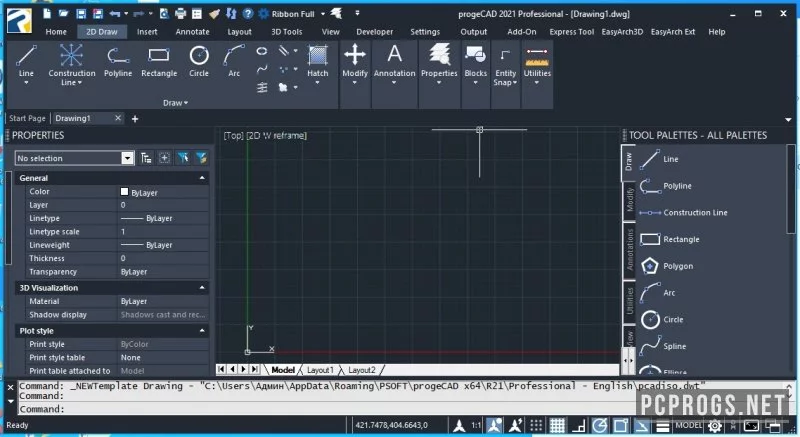
Task: Click the undo arrow icon
Action: (115, 14)
